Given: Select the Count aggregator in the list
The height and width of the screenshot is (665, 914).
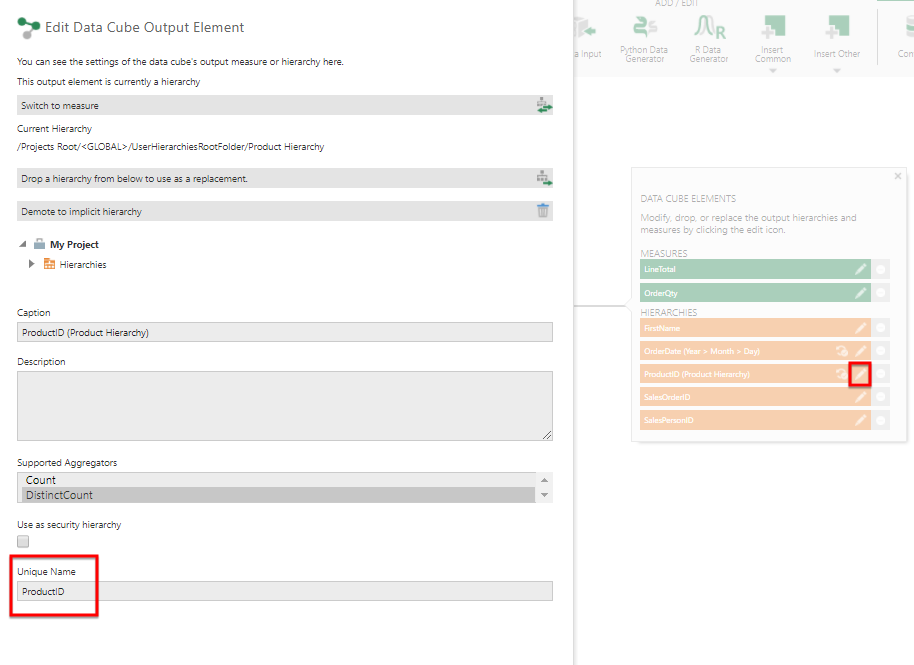Looking at the screenshot, I should (41, 480).
